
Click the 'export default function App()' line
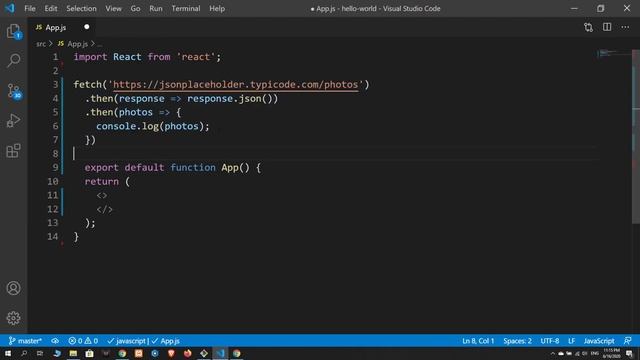click(x=172, y=167)
